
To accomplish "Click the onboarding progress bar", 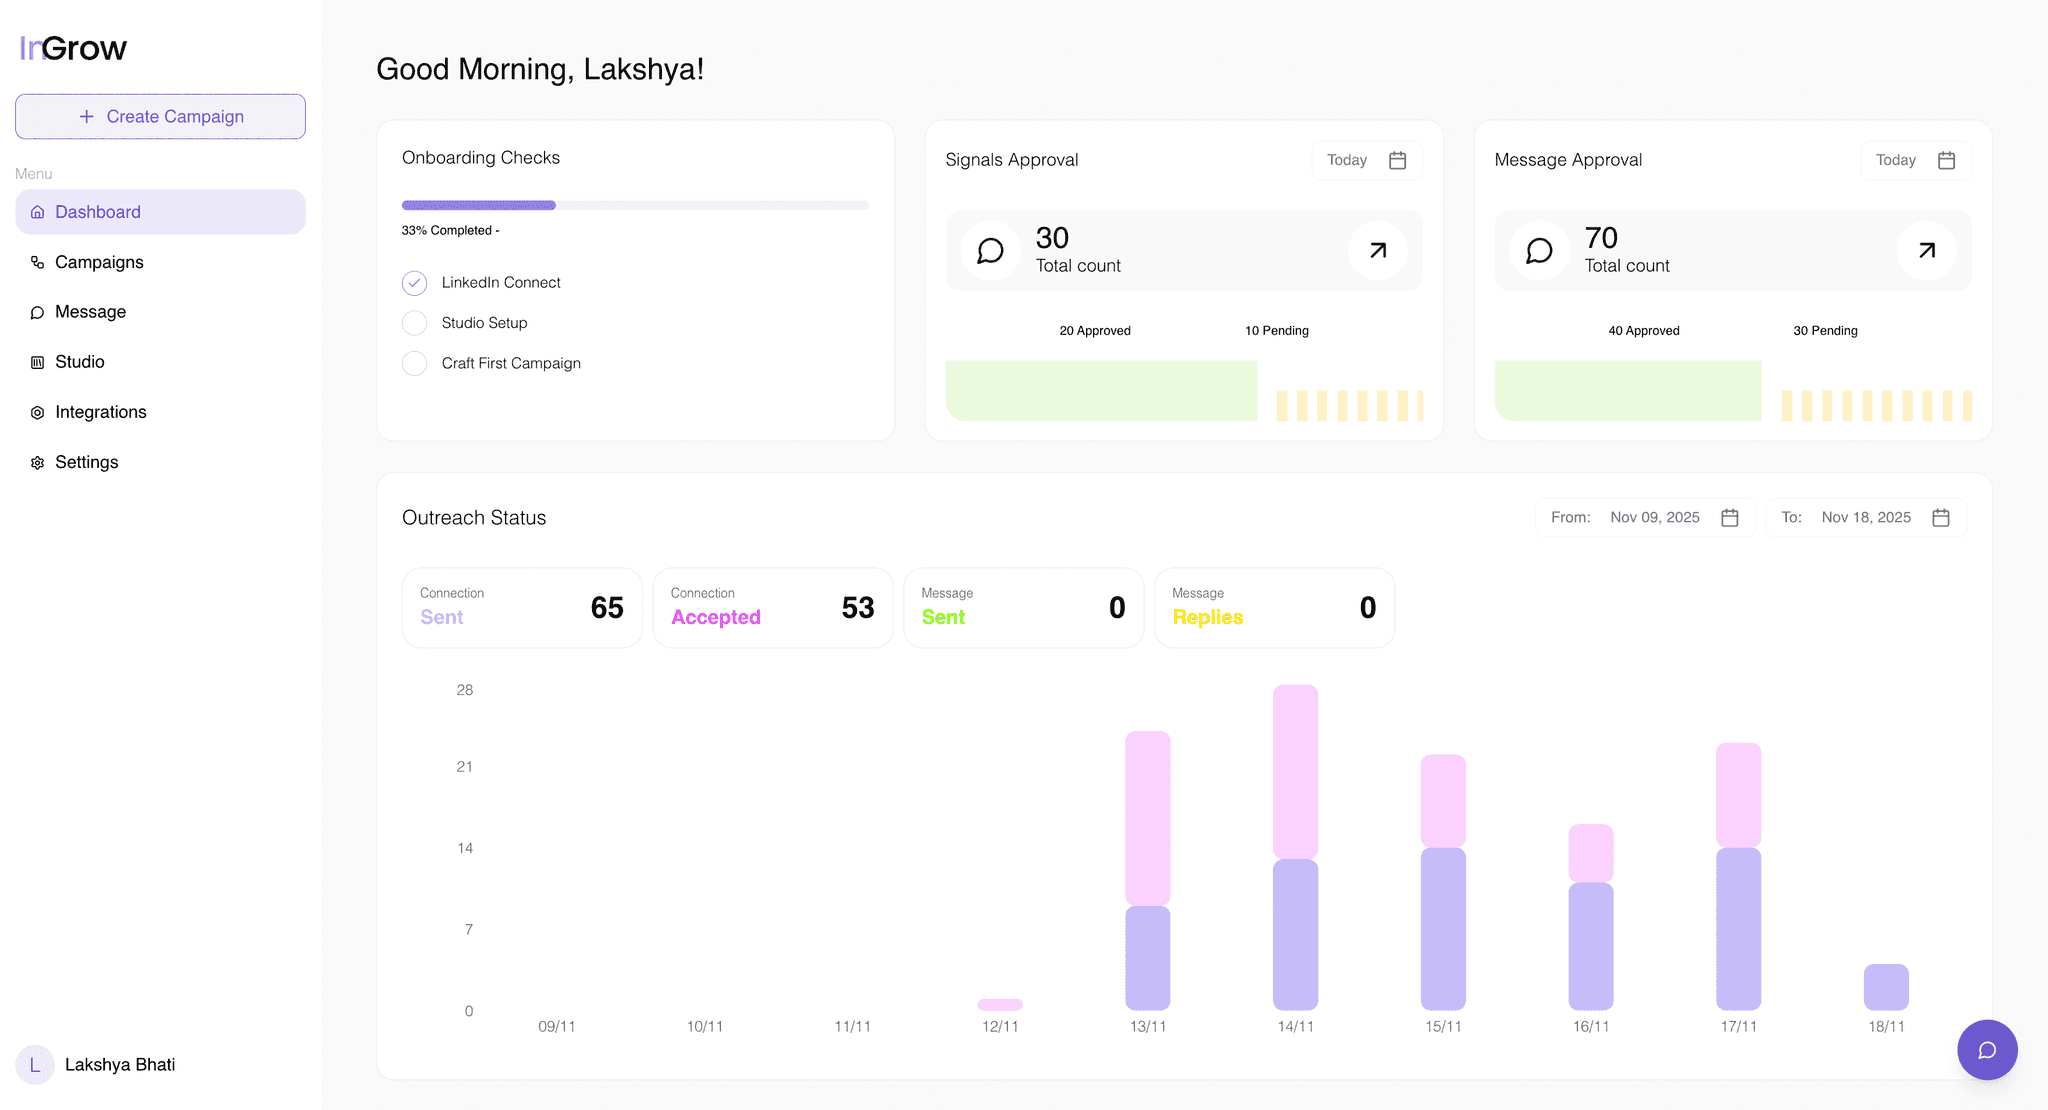I will (x=634, y=205).
